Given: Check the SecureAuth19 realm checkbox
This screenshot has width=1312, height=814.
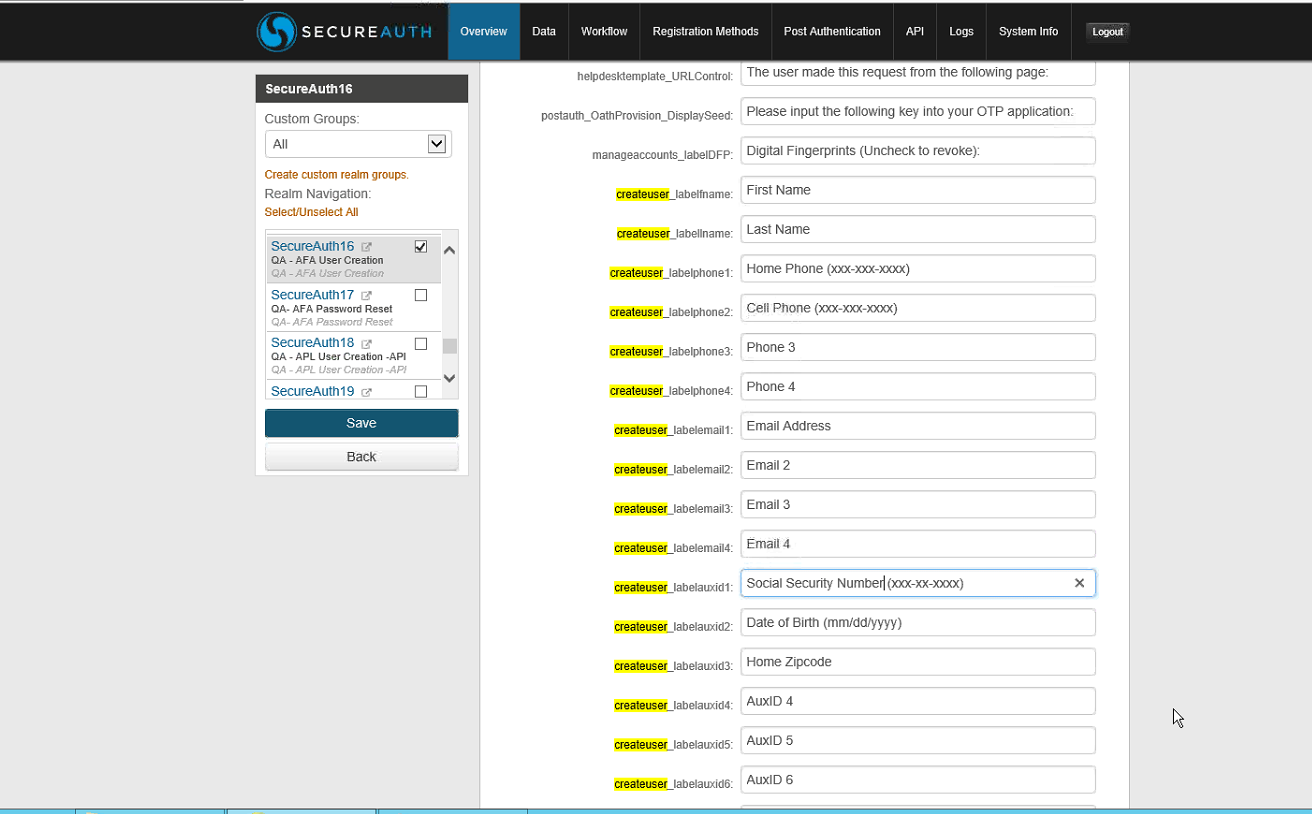Looking at the screenshot, I should pos(421,391).
